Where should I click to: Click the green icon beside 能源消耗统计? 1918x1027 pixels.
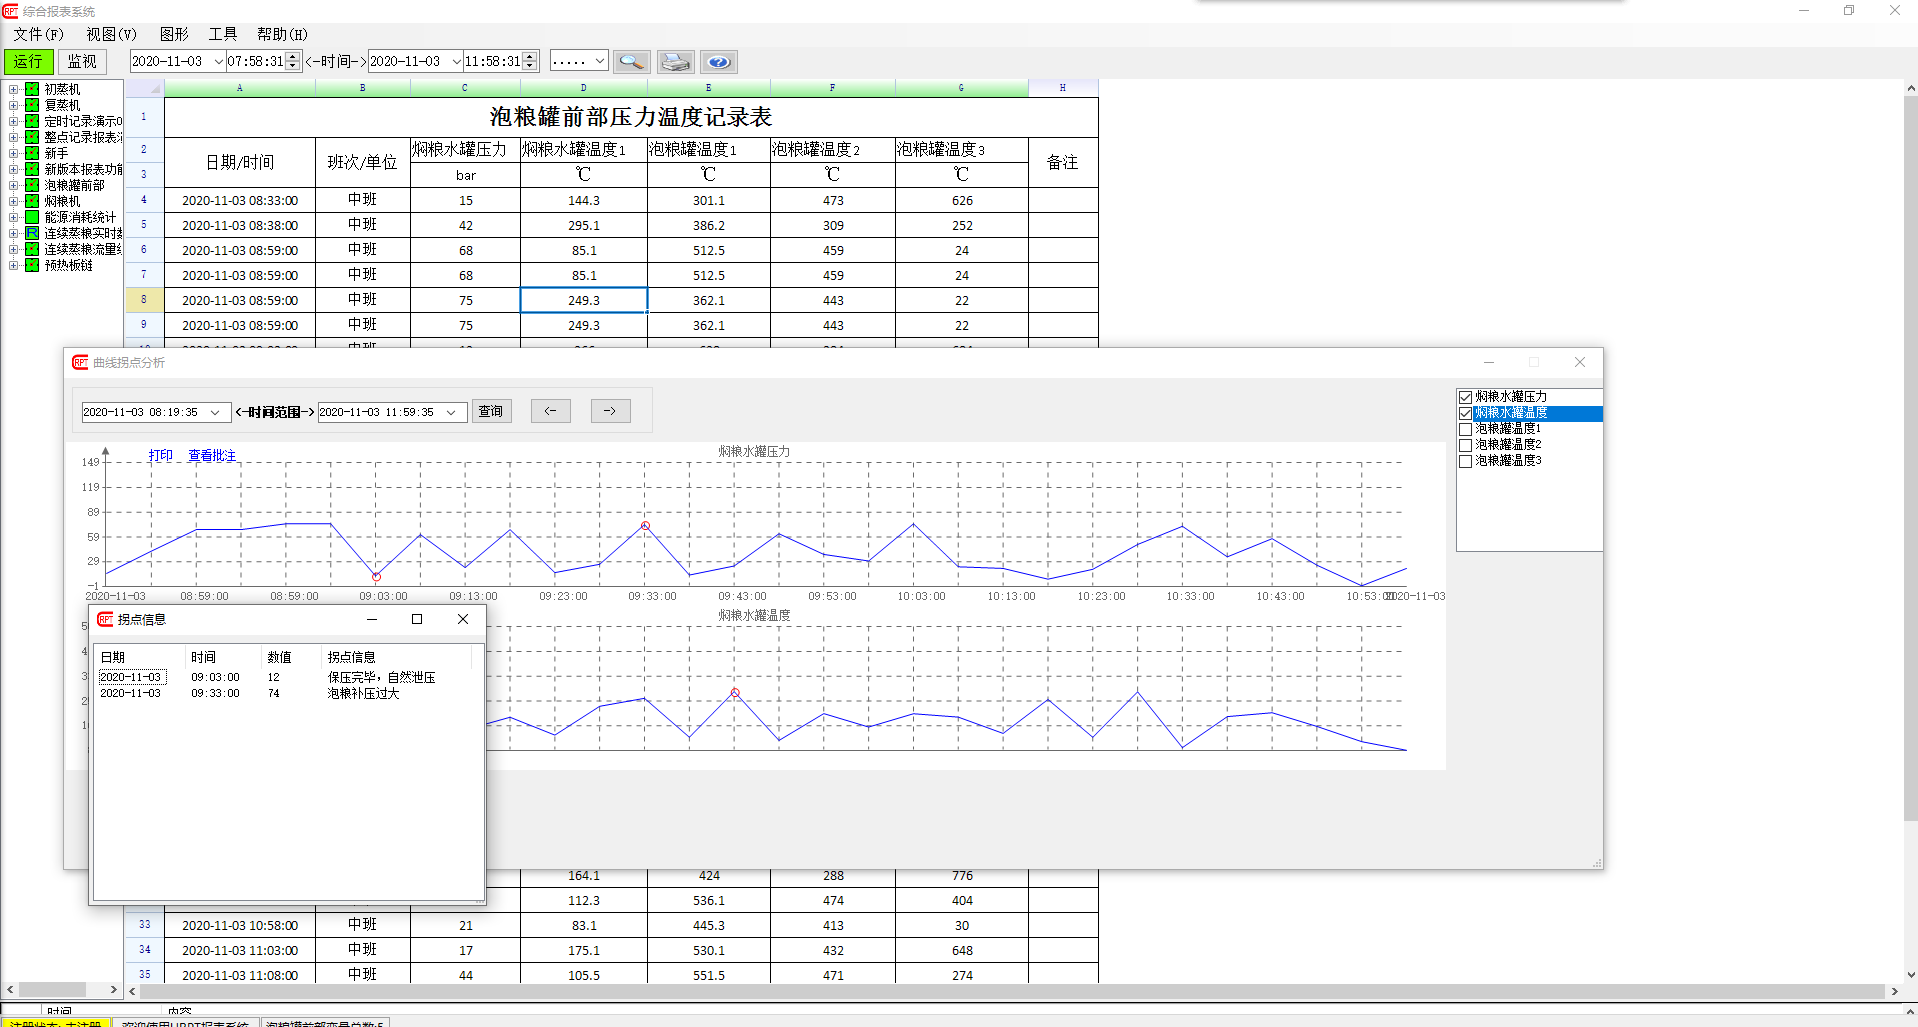(32, 217)
